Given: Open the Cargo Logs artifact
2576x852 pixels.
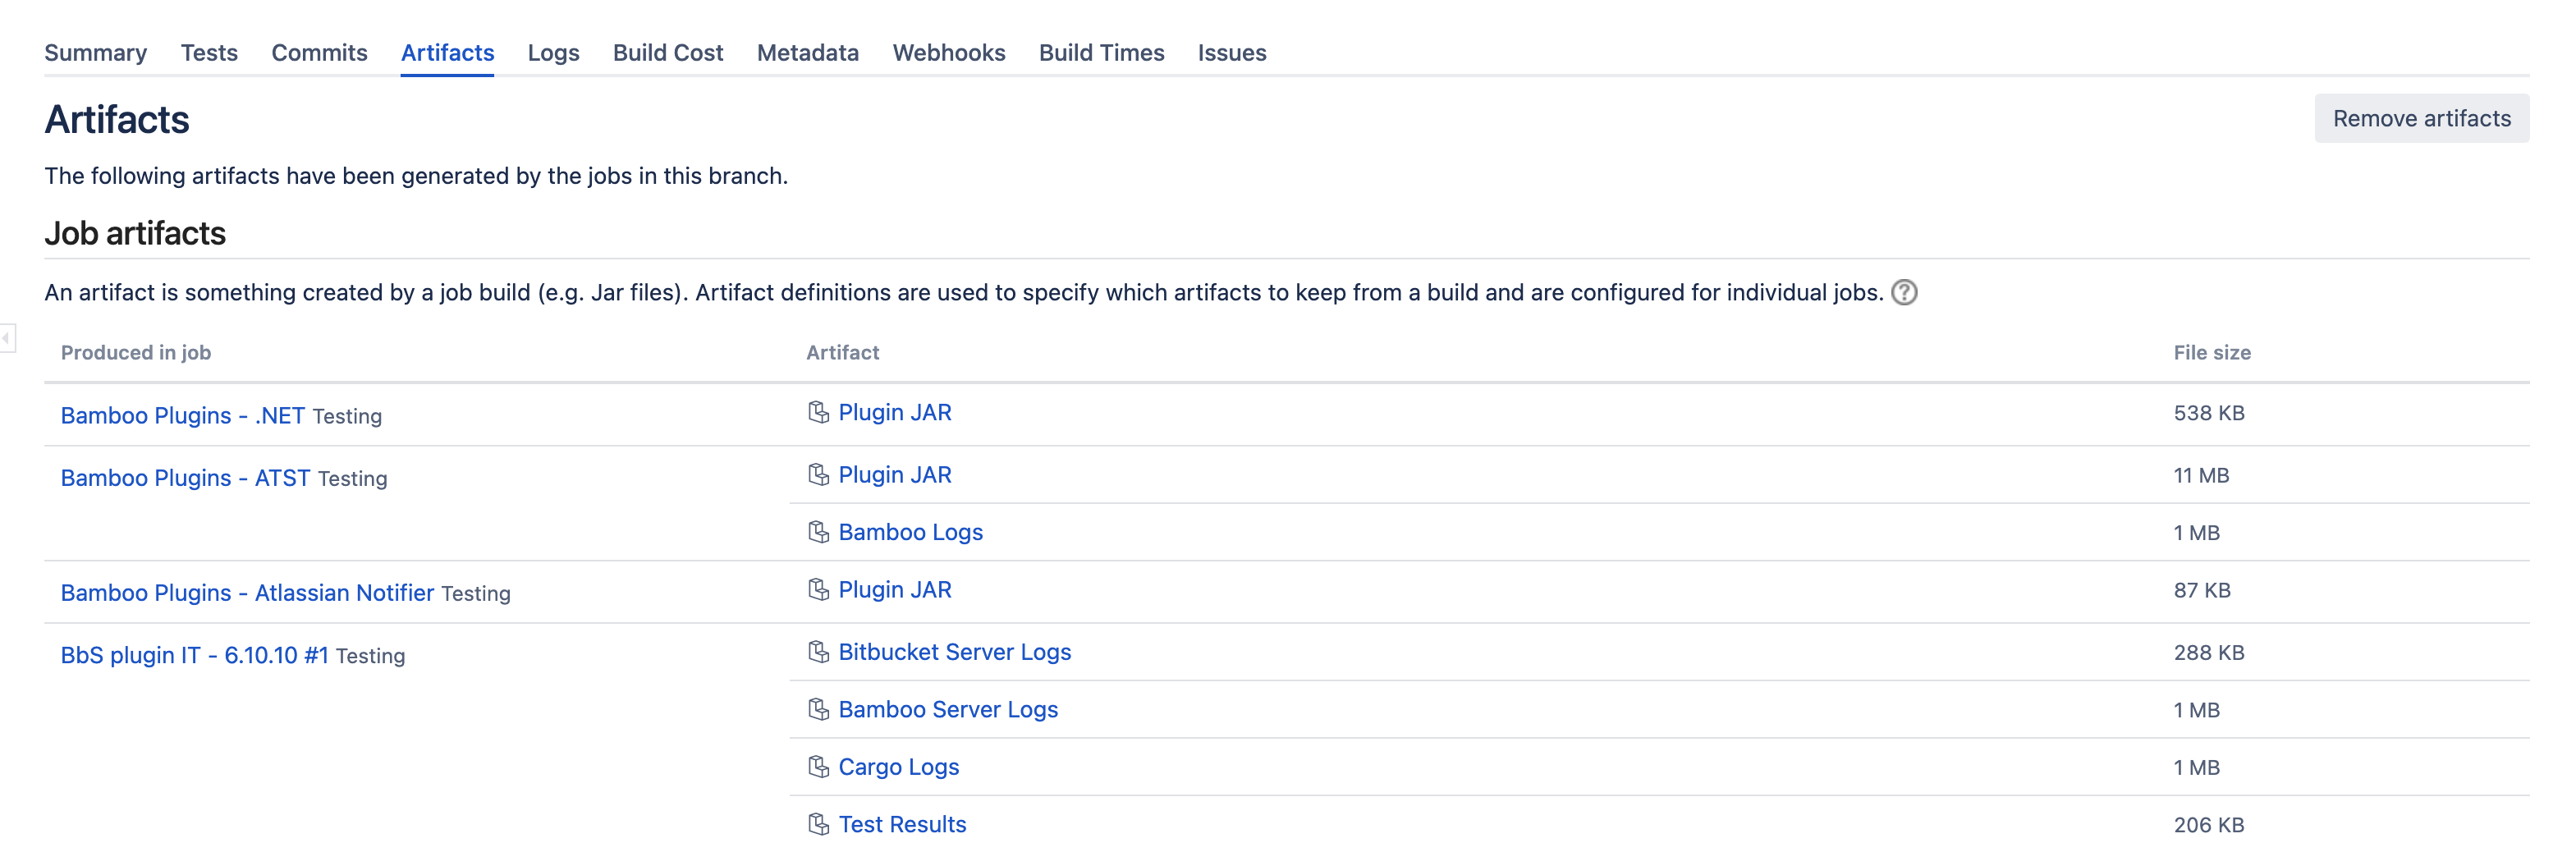Looking at the screenshot, I should point(898,766).
